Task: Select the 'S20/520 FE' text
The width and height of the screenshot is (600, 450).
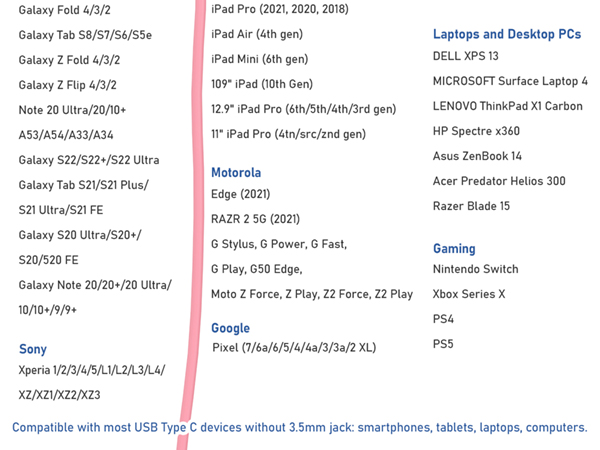Action: (x=48, y=260)
